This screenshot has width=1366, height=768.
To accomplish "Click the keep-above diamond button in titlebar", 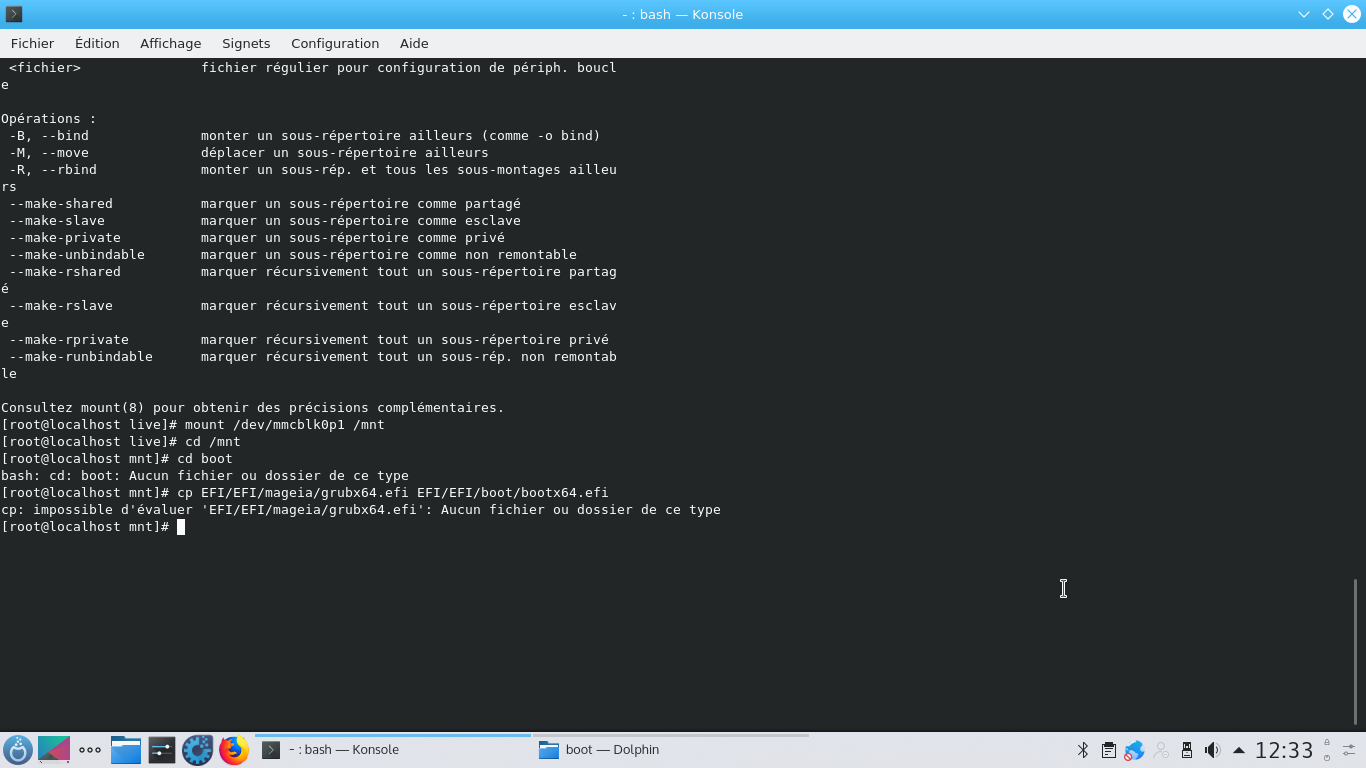I will (1328, 14).
